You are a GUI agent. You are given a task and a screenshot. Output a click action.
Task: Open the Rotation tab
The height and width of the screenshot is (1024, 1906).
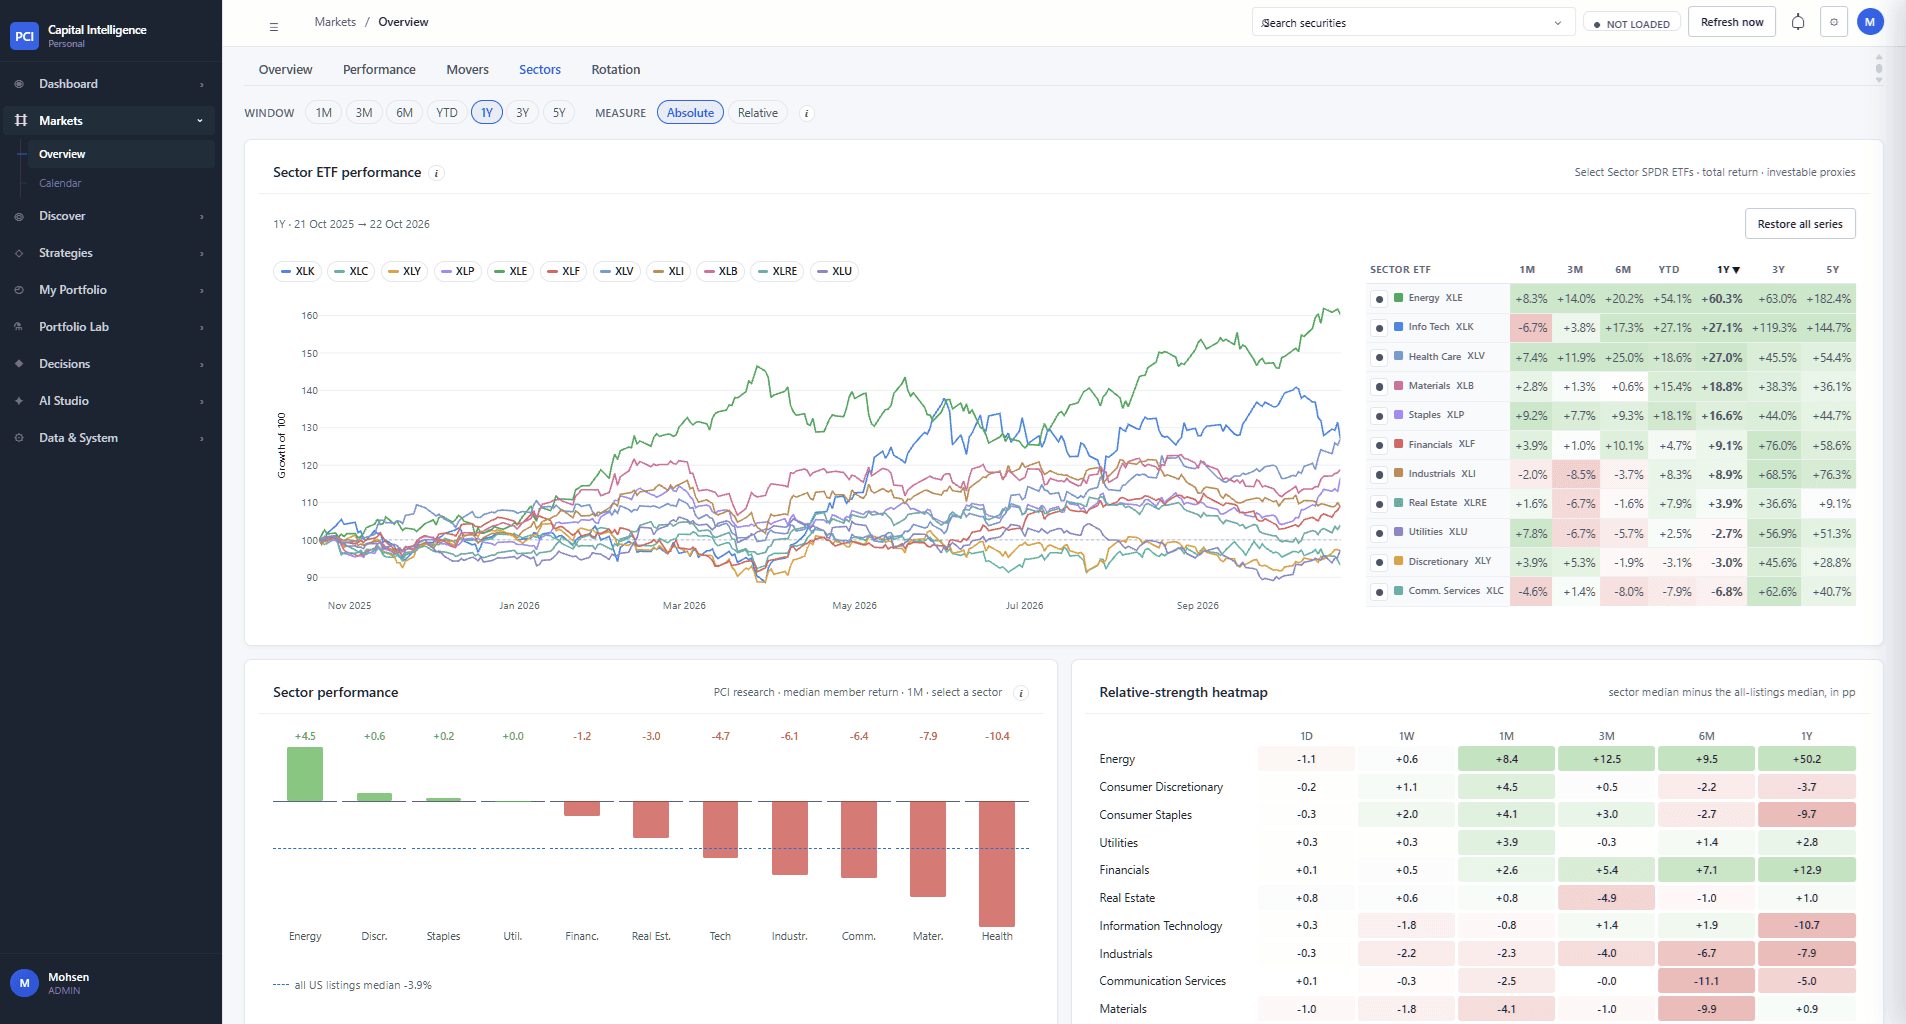click(x=616, y=70)
